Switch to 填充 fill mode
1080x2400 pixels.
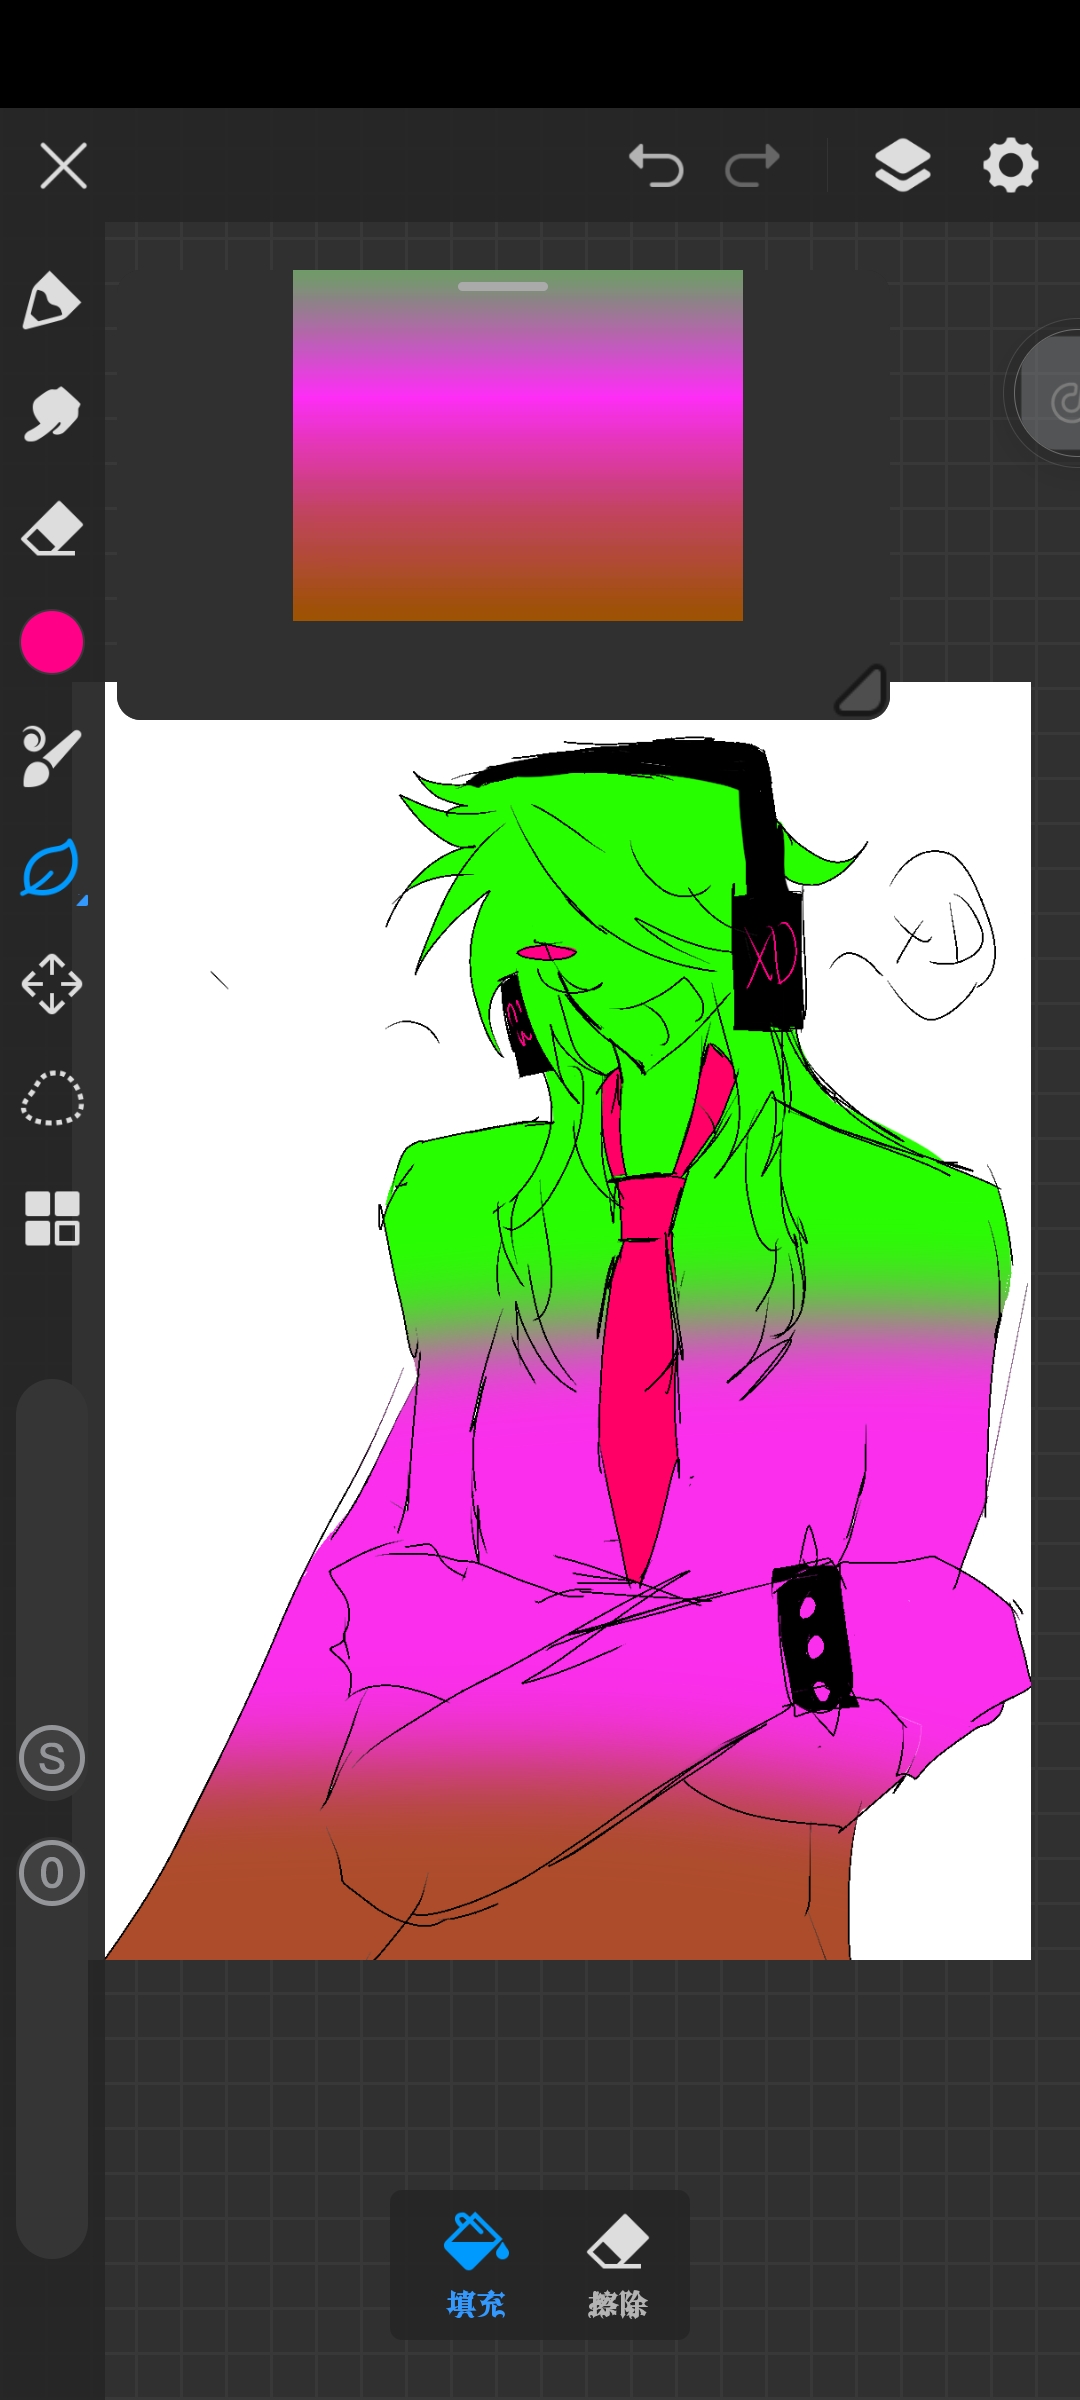476,2266
